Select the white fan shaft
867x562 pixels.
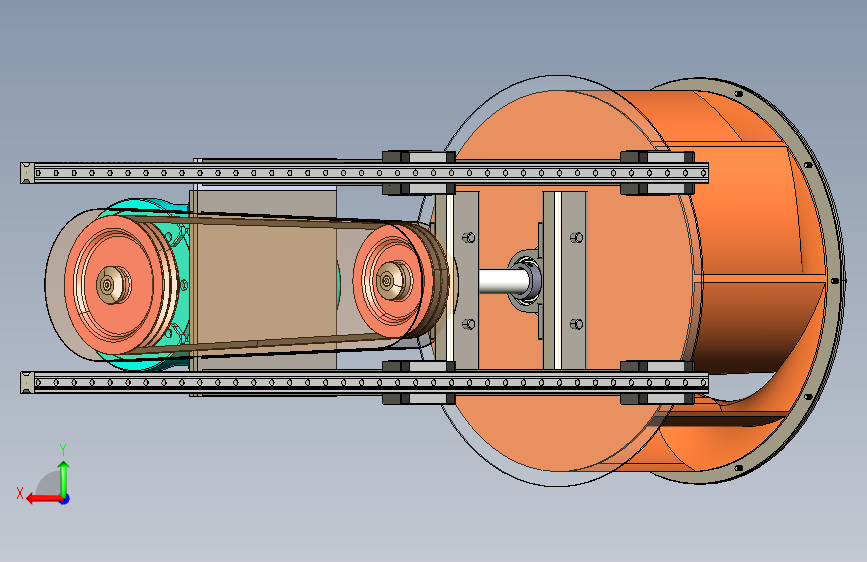click(x=502, y=281)
